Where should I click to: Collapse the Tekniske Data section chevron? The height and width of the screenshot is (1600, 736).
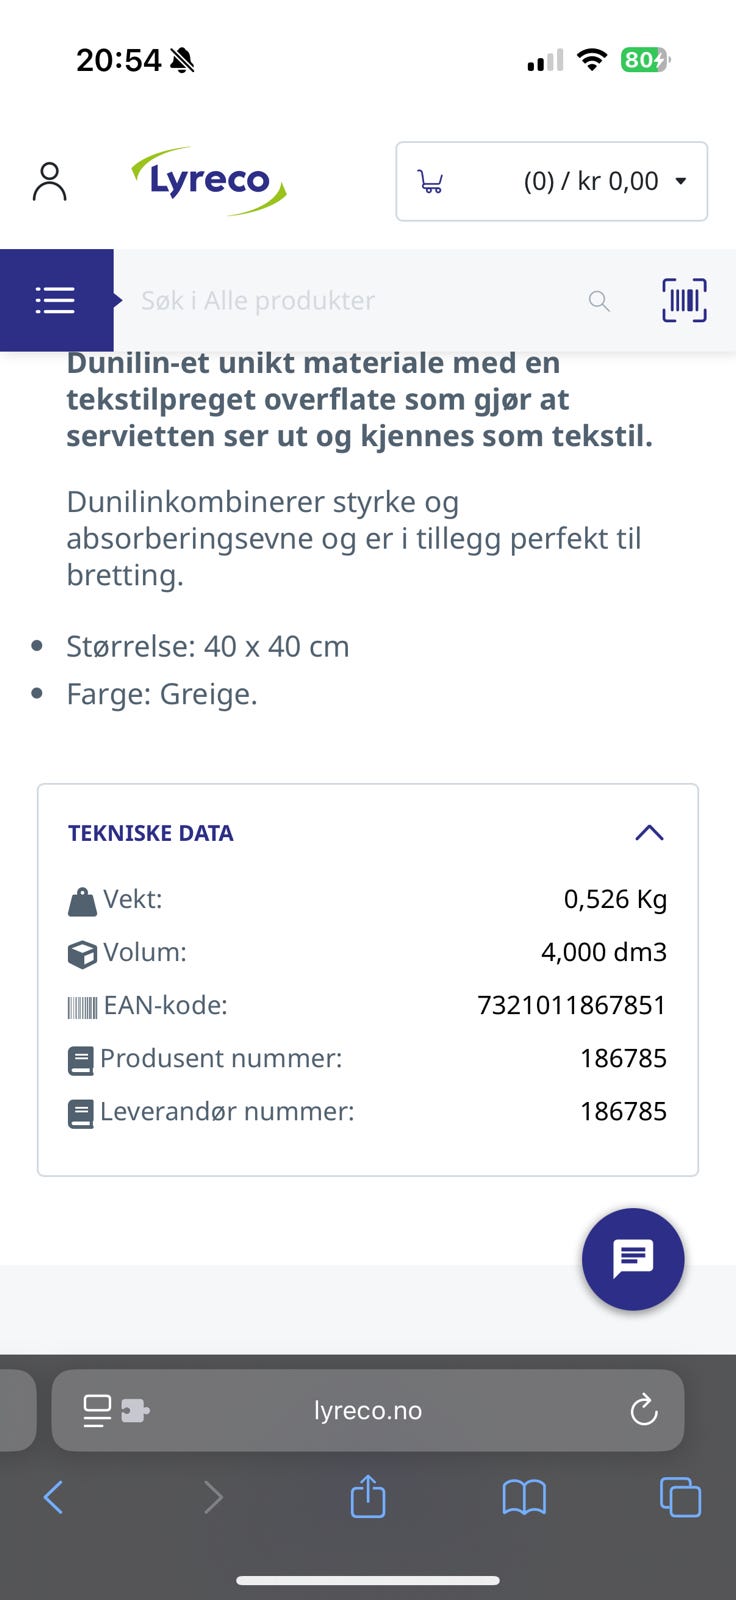(x=649, y=832)
